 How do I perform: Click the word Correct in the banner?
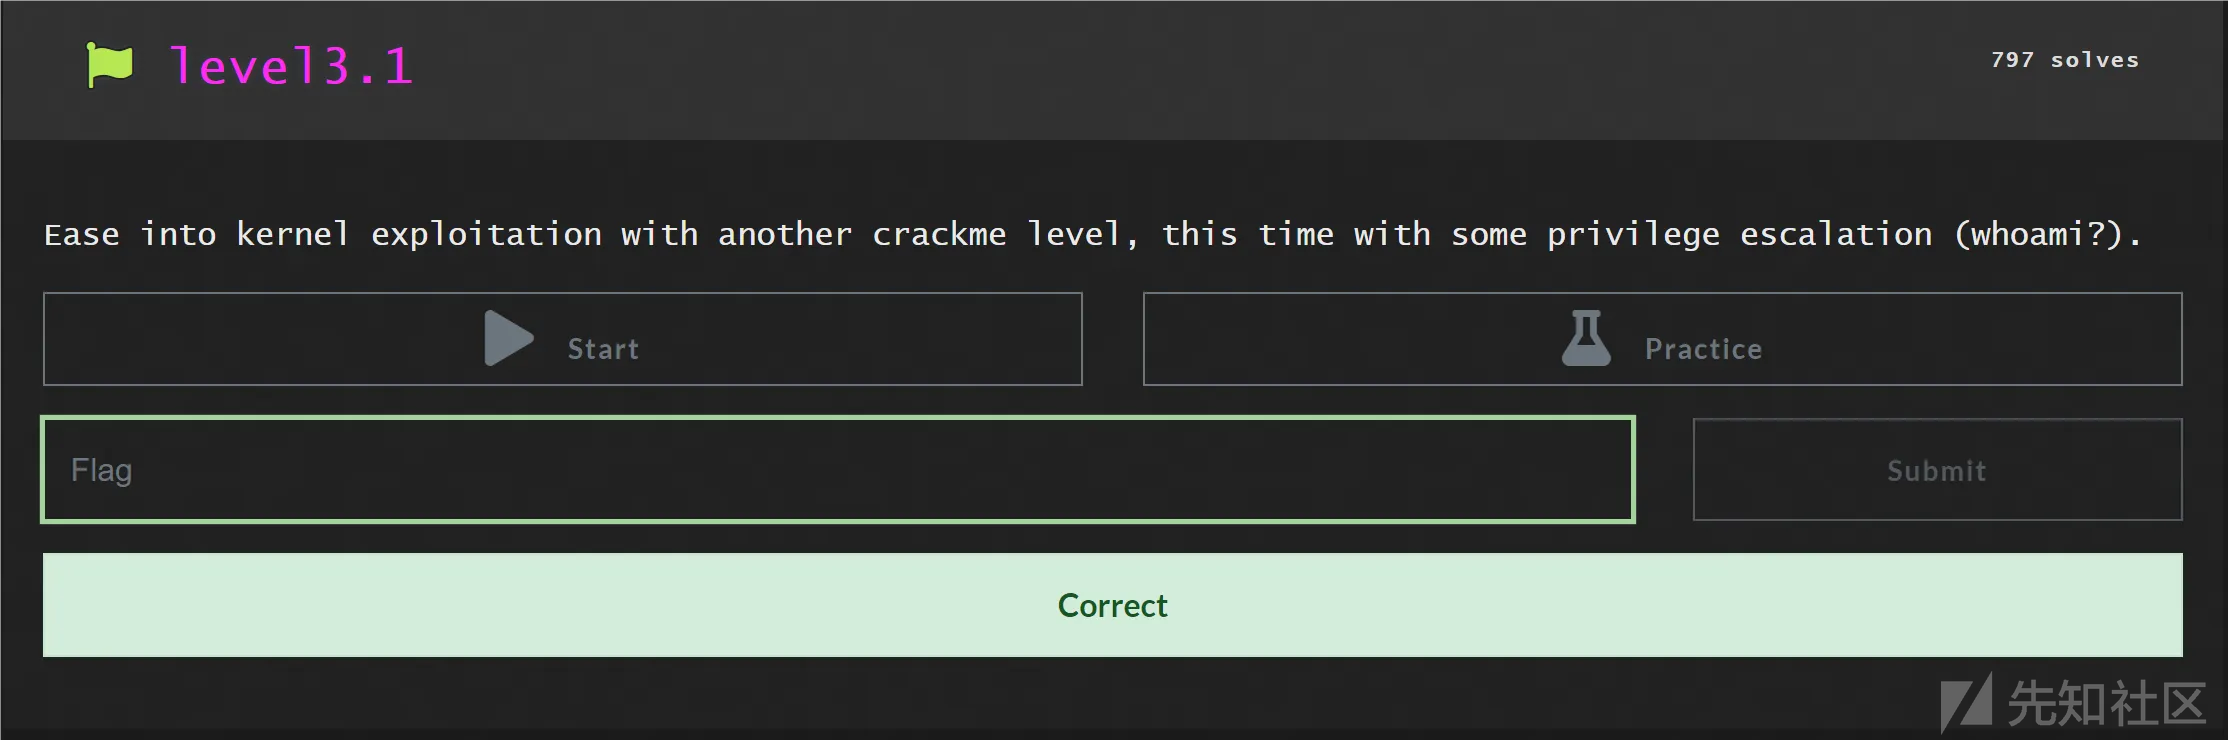[1112, 605]
